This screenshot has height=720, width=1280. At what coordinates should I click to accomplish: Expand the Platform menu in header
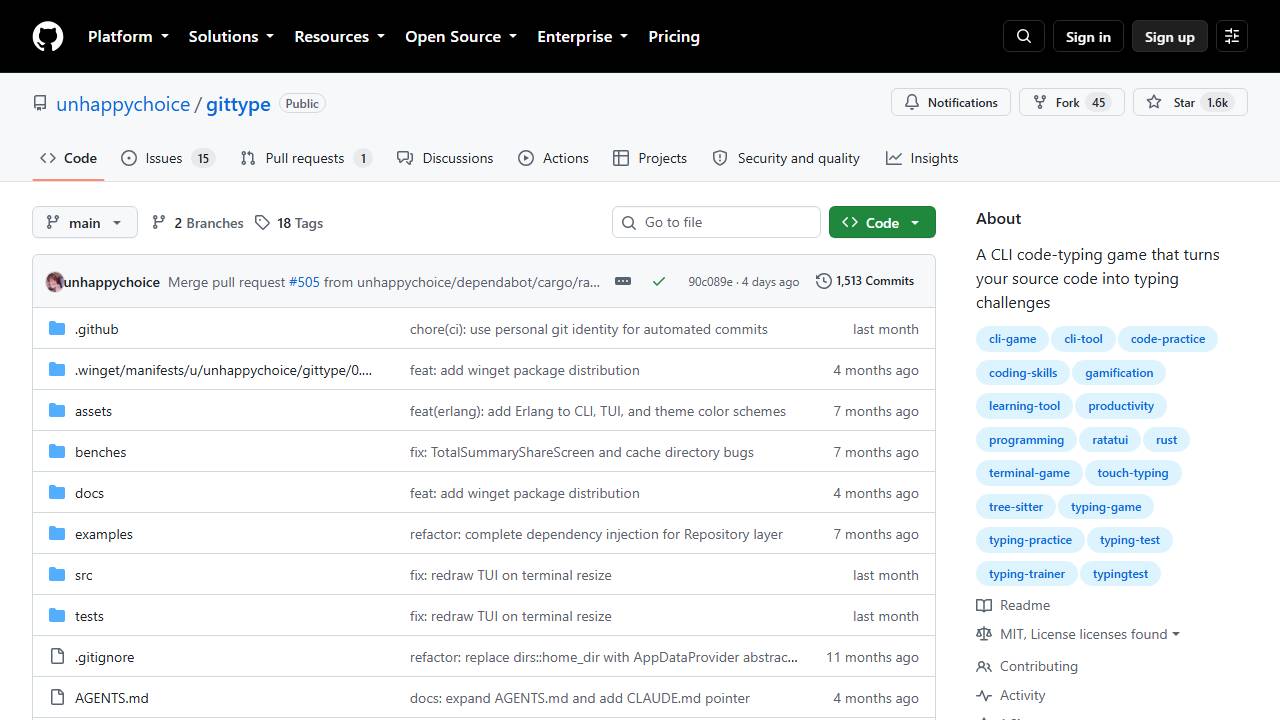pos(128,36)
